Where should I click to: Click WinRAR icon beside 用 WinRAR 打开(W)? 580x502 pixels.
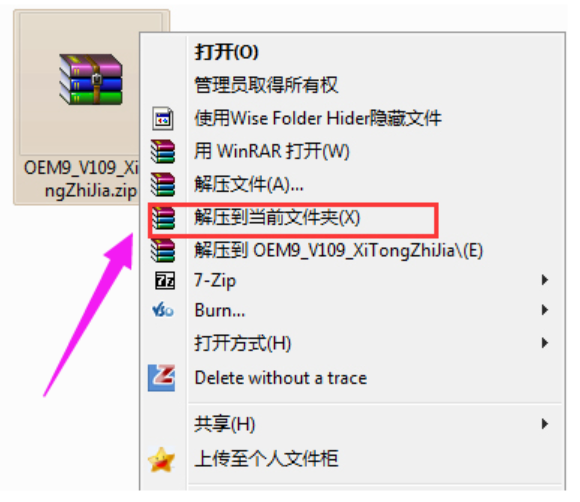coord(163,151)
